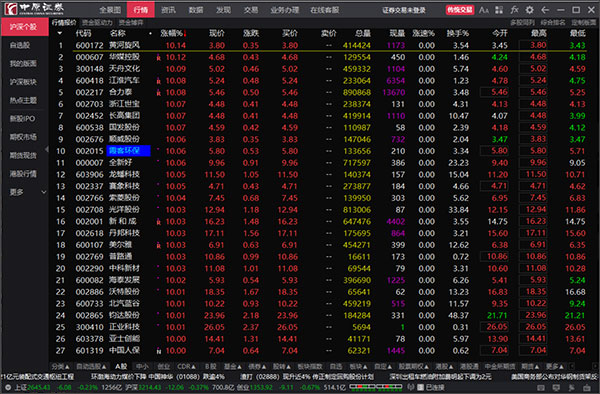
Task: Sort by the 涨幅% column header
Action: 173,34
